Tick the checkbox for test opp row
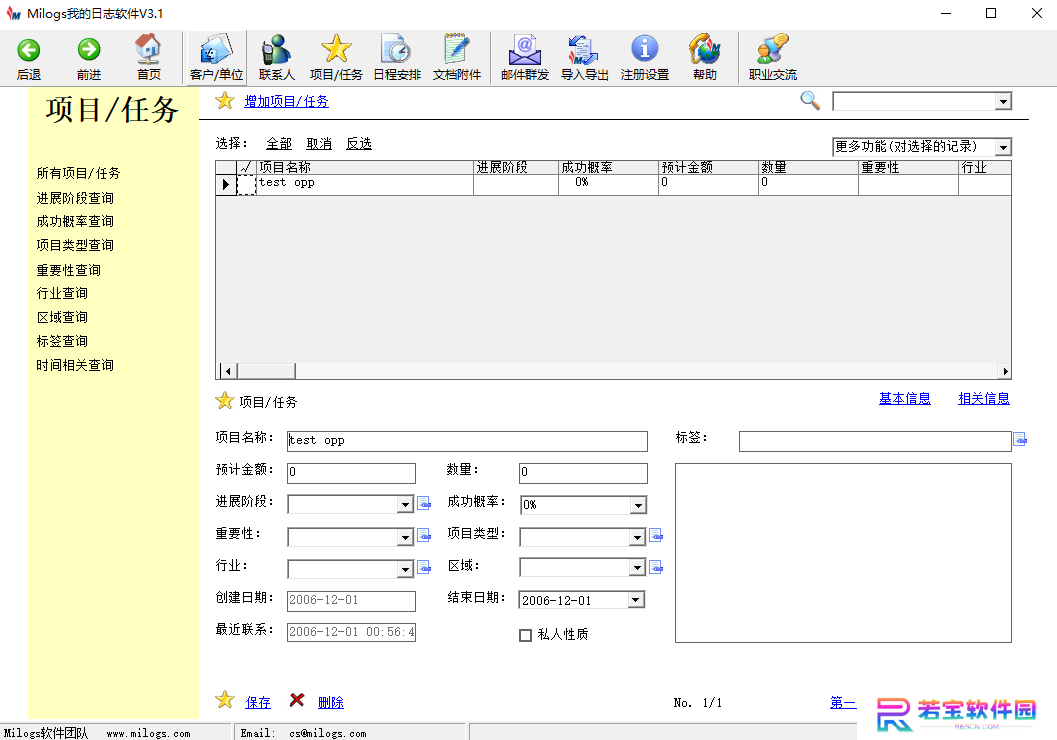The height and width of the screenshot is (740, 1057). coord(247,185)
